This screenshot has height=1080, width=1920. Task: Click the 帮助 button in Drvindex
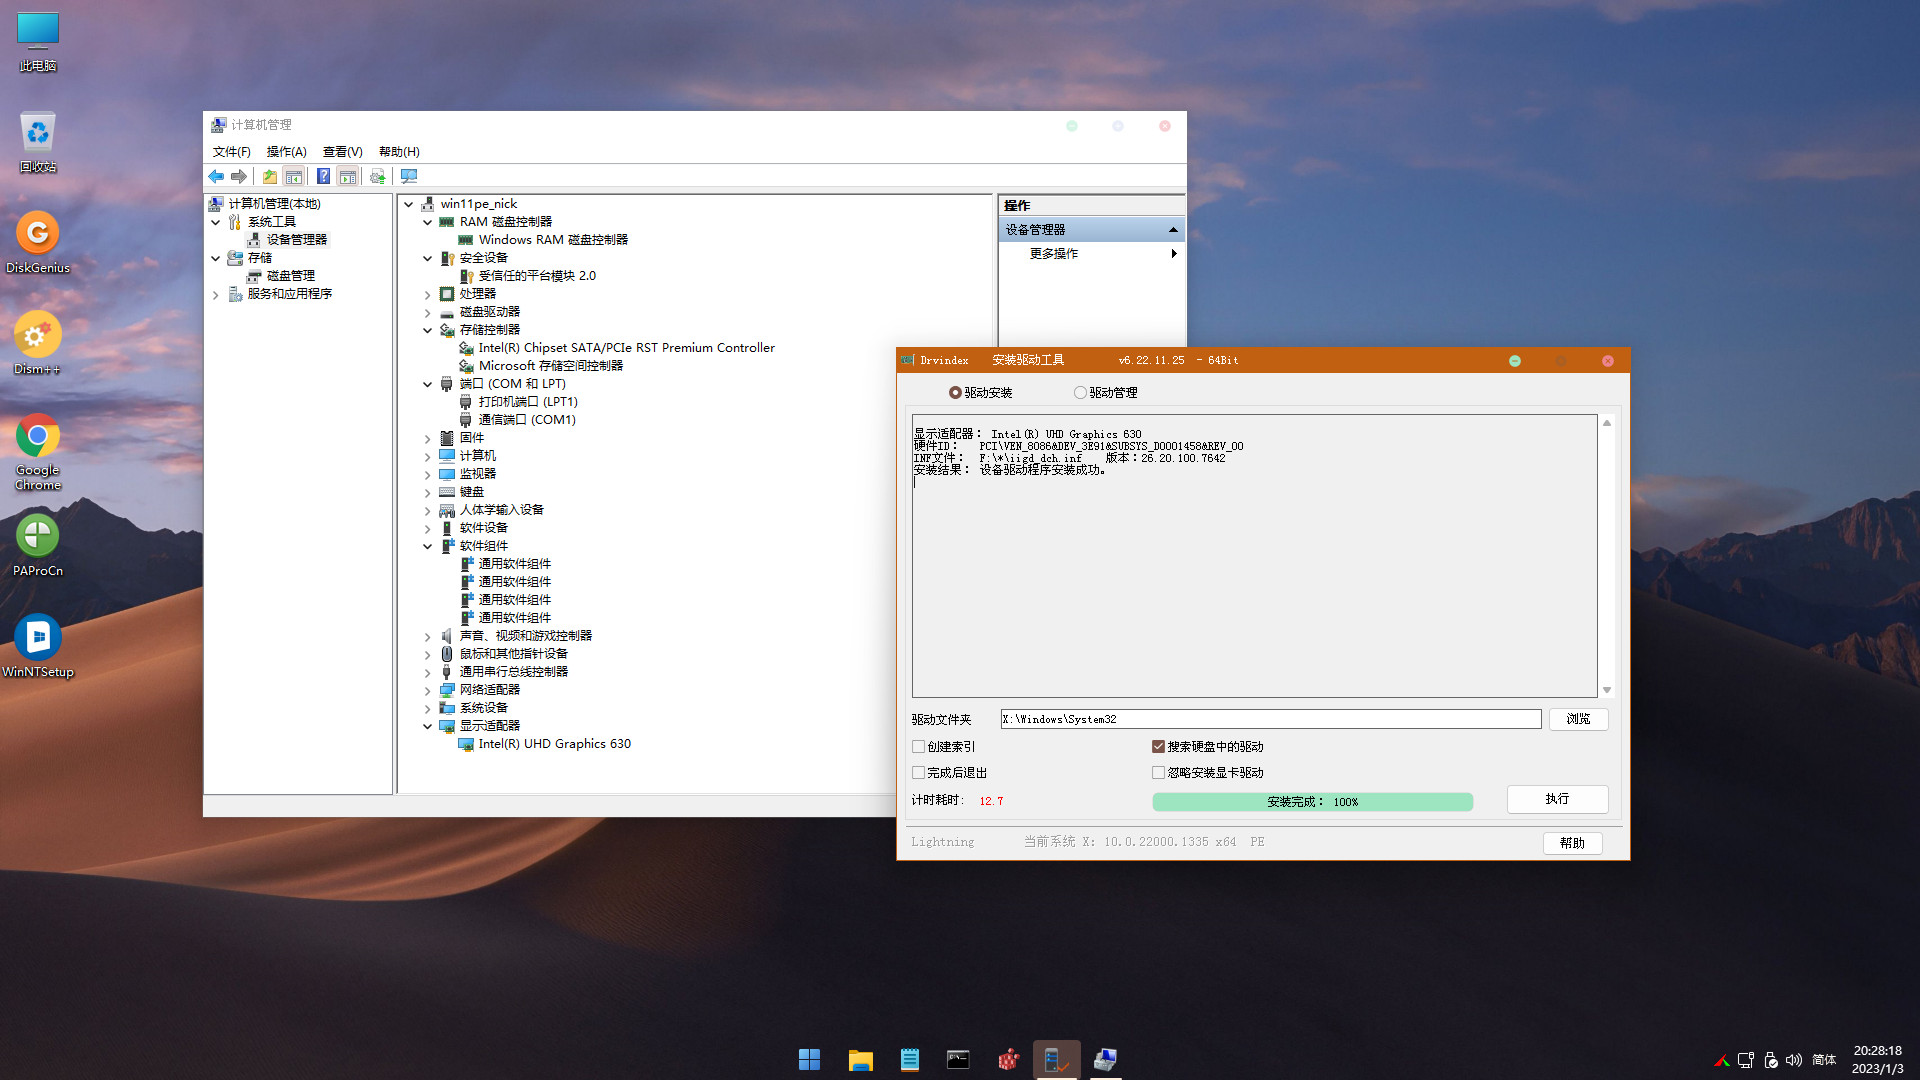point(1572,843)
